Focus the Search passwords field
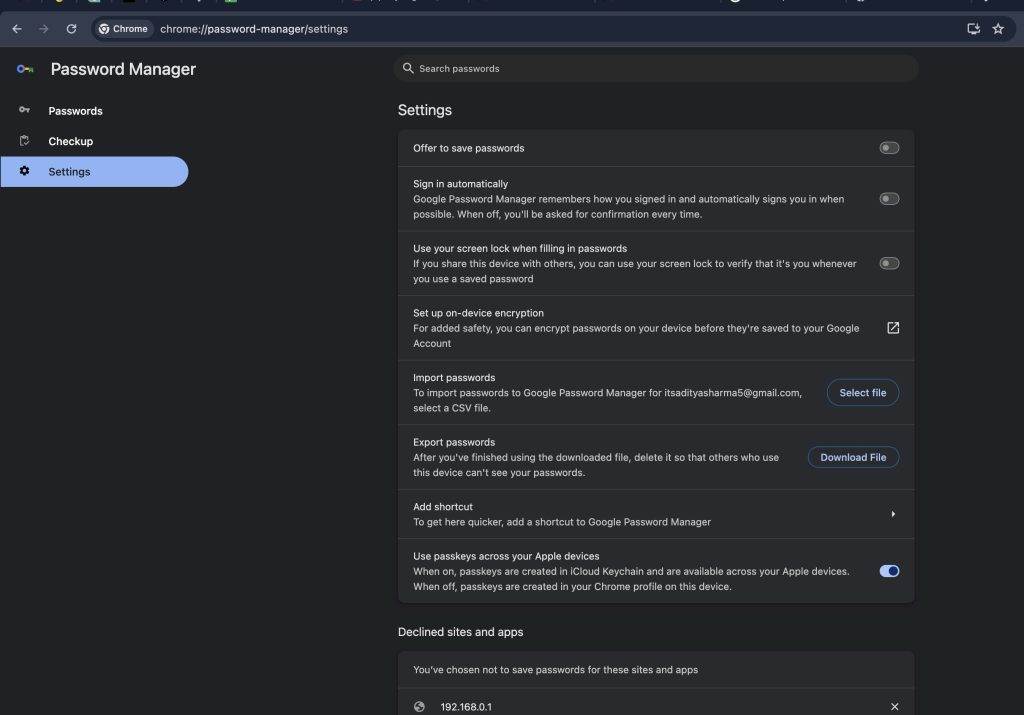The height and width of the screenshot is (715, 1024). (660, 69)
